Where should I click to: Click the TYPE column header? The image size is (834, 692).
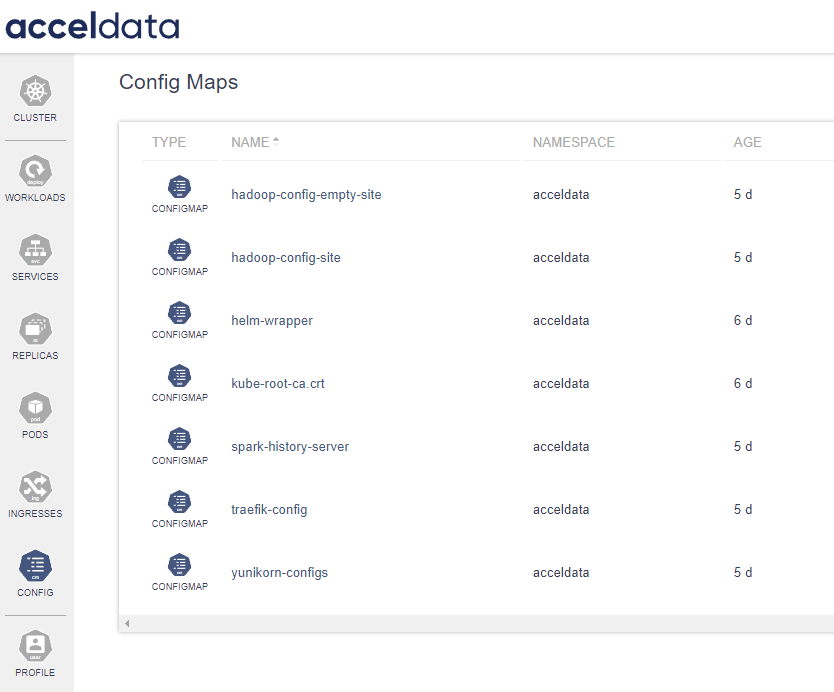169,142
